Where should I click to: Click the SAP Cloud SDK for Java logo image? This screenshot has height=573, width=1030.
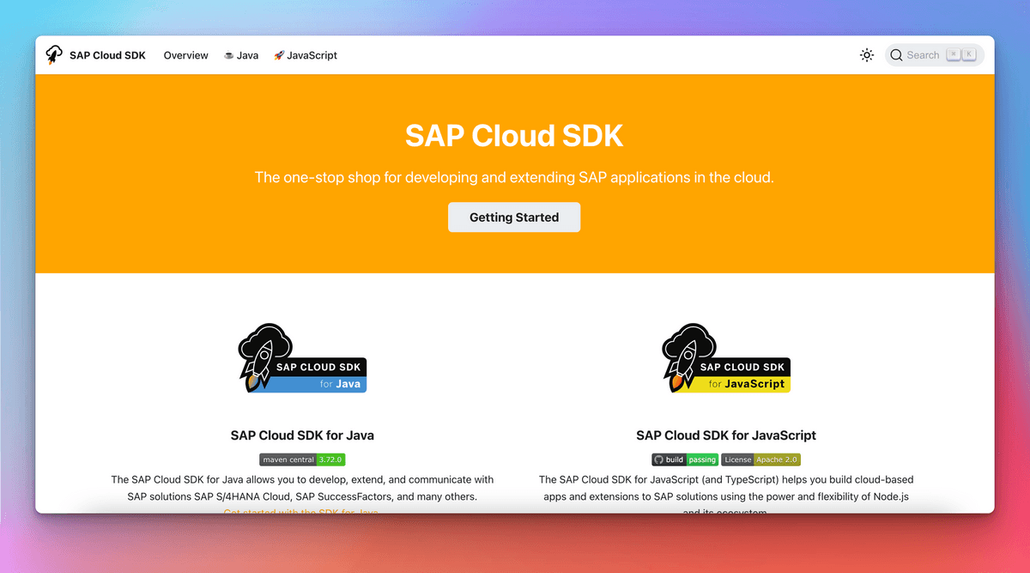(302, 358)
